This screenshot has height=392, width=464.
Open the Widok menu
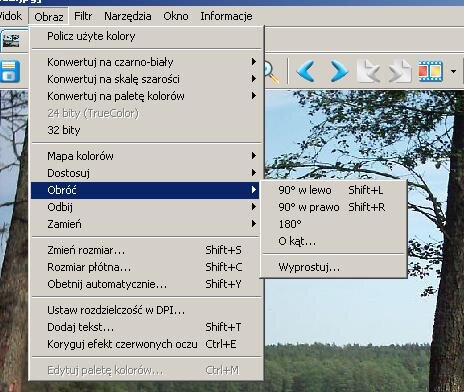point(11,16)
